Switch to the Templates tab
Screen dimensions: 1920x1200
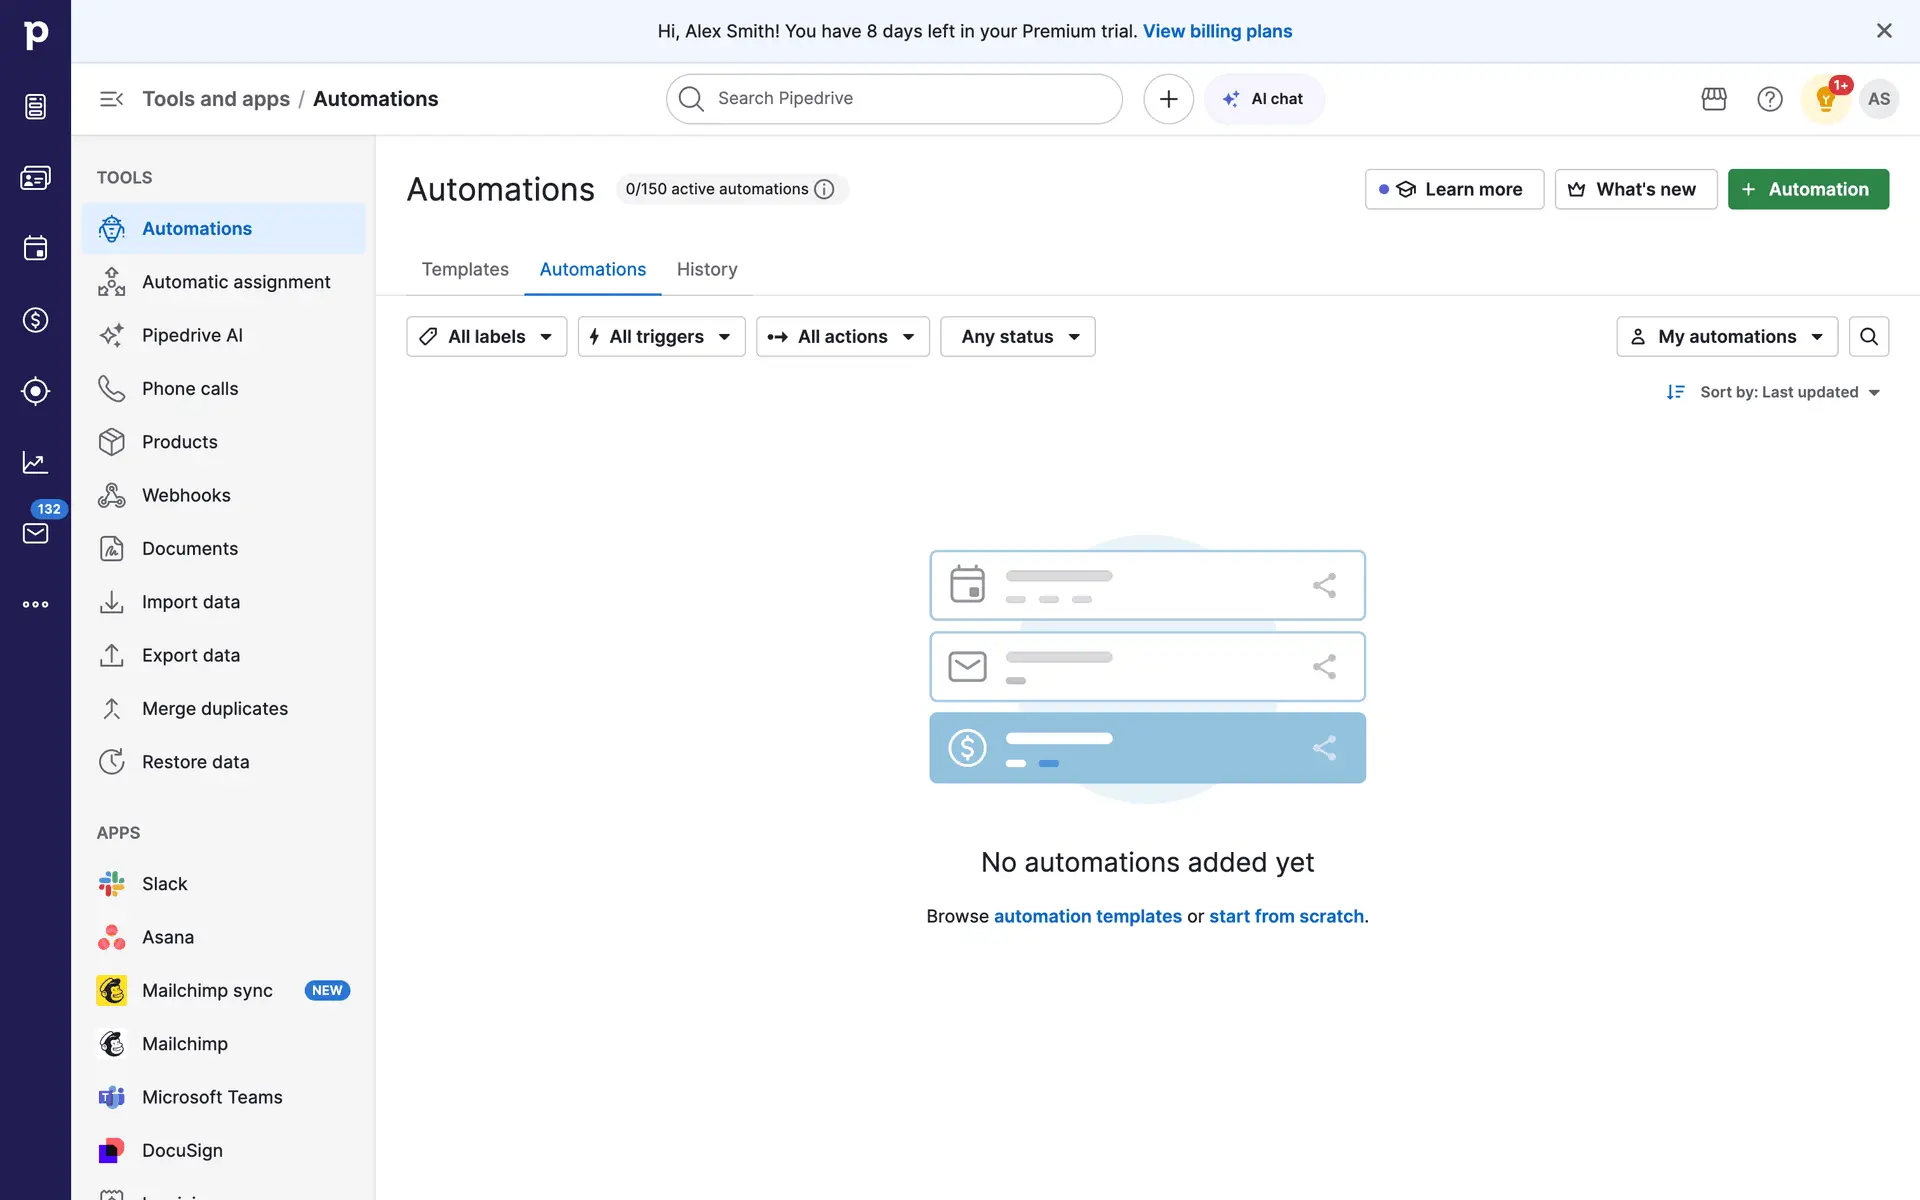(465, 269)
